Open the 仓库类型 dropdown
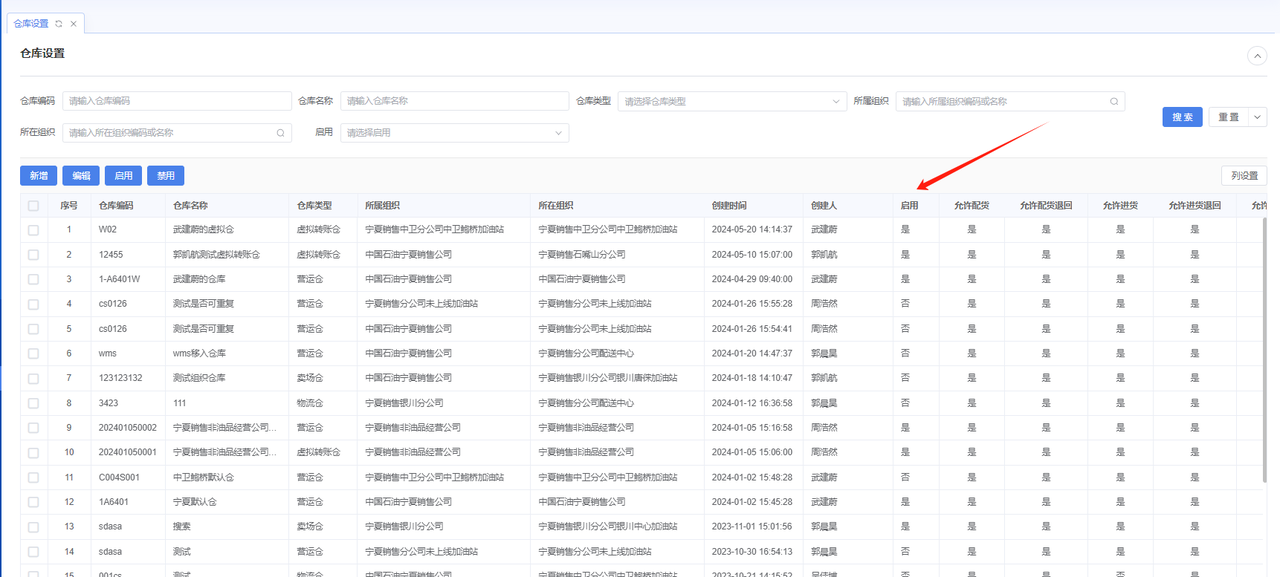1280x577 pixels. 732,101
